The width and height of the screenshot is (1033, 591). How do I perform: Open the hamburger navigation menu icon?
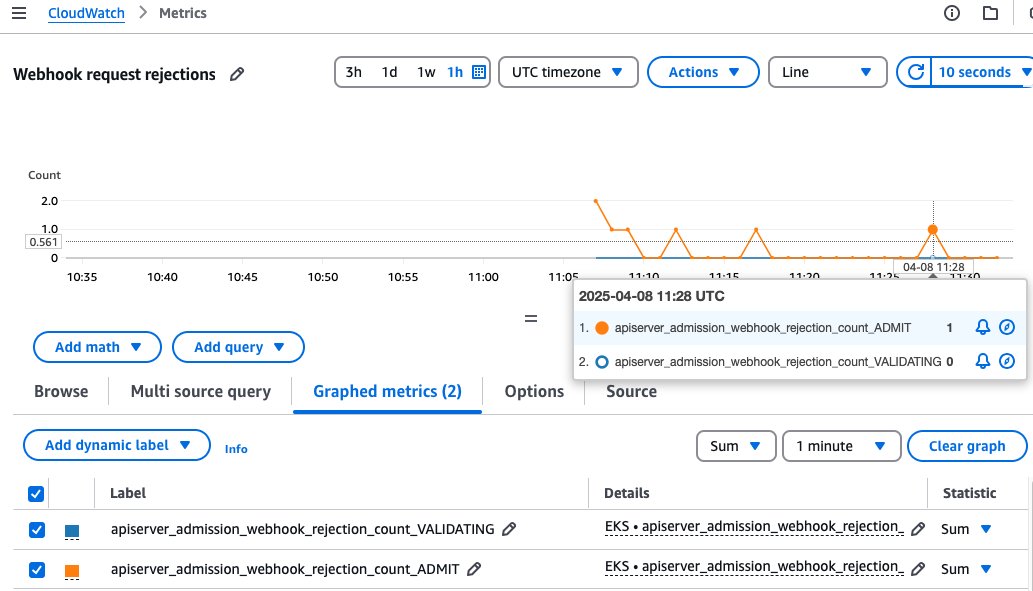pos(18,12)
